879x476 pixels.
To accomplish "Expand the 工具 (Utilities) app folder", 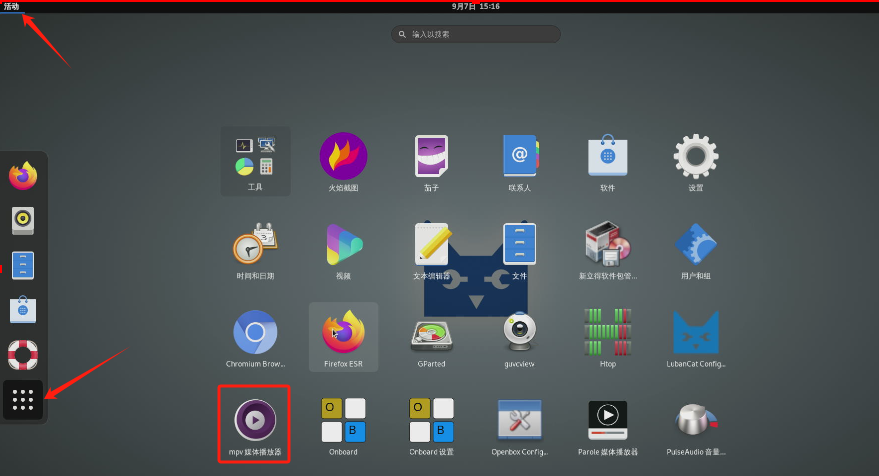I will [255, 156].
